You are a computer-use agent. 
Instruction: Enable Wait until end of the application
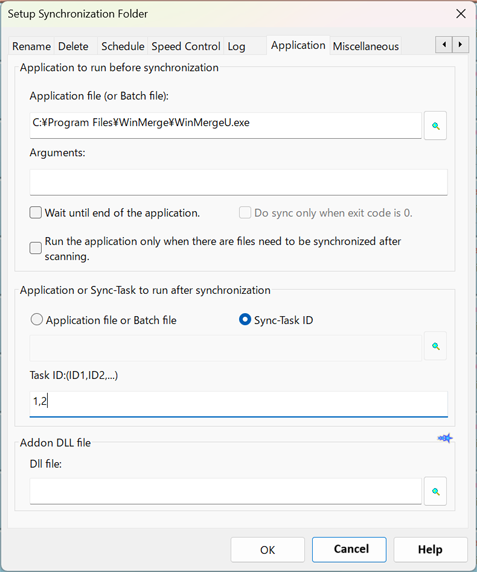pyautogui.click(x=35, y=213)
